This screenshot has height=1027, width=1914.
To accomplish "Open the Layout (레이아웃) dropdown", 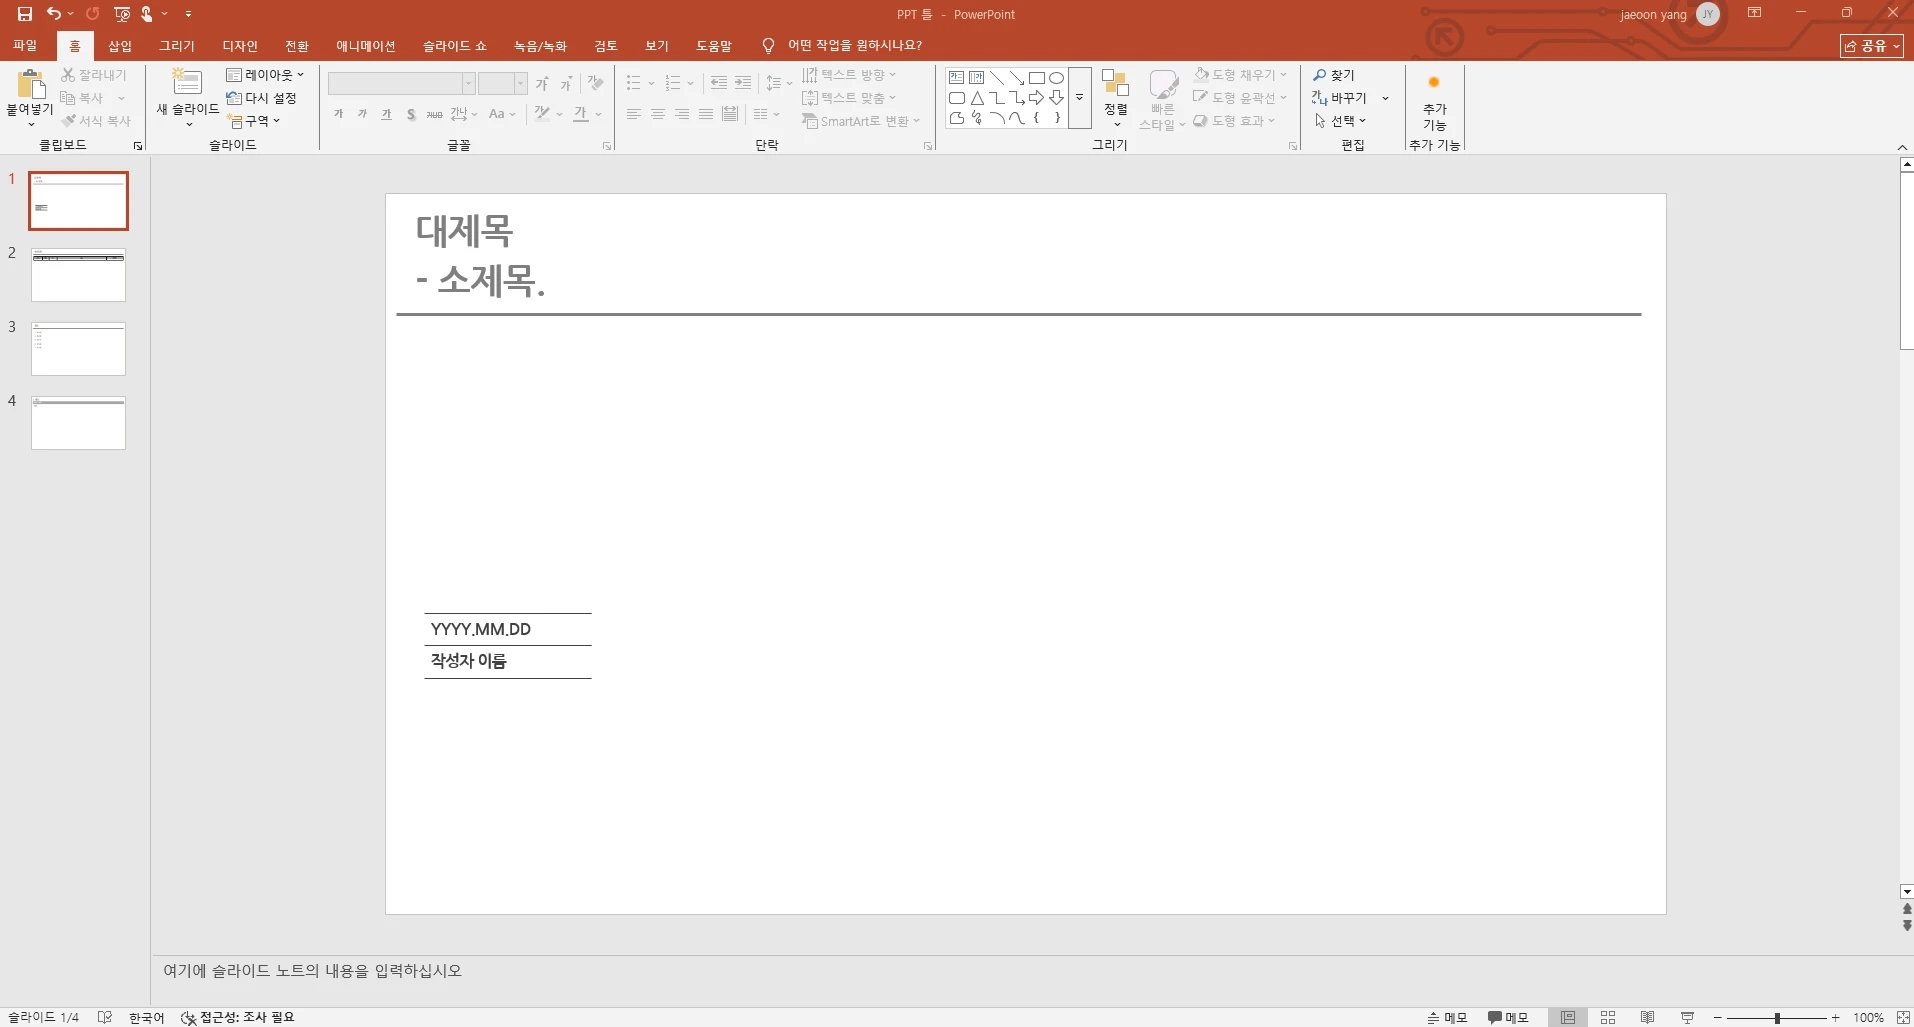I will coord(264,75).
